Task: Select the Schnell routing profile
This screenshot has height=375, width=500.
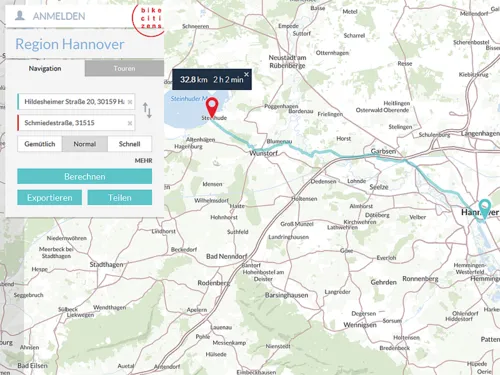Action: 129,144
